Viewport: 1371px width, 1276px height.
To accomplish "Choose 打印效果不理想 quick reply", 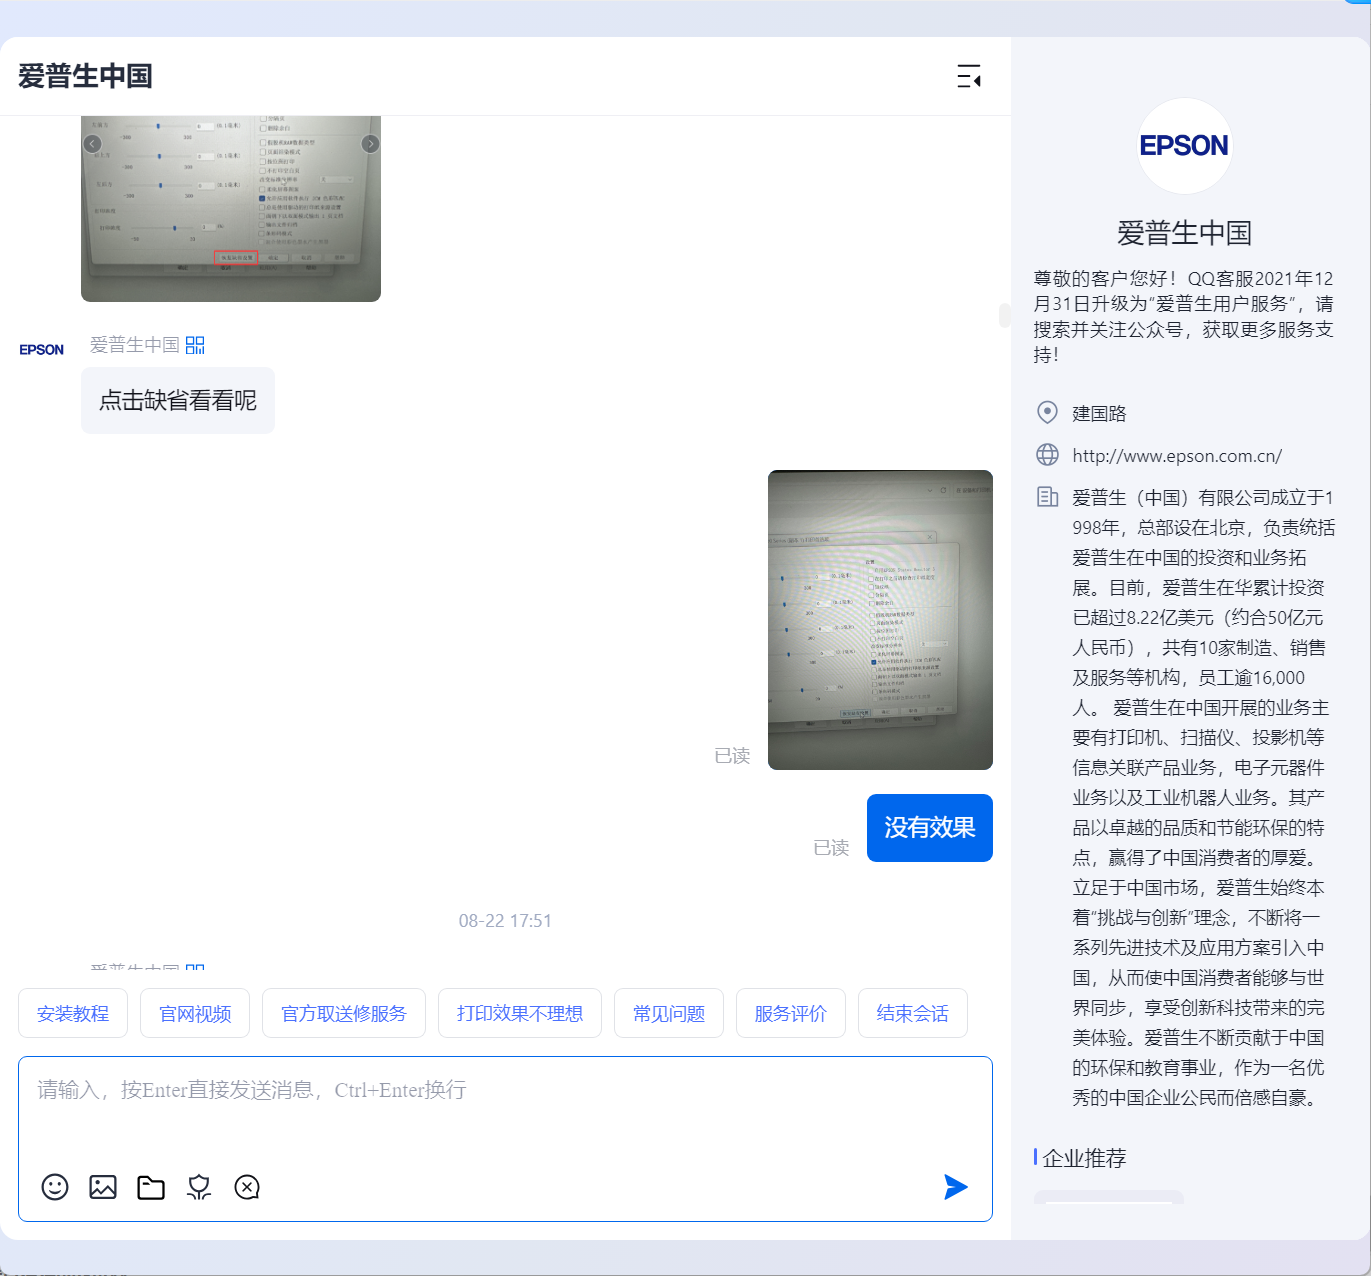I will 520,1013.
